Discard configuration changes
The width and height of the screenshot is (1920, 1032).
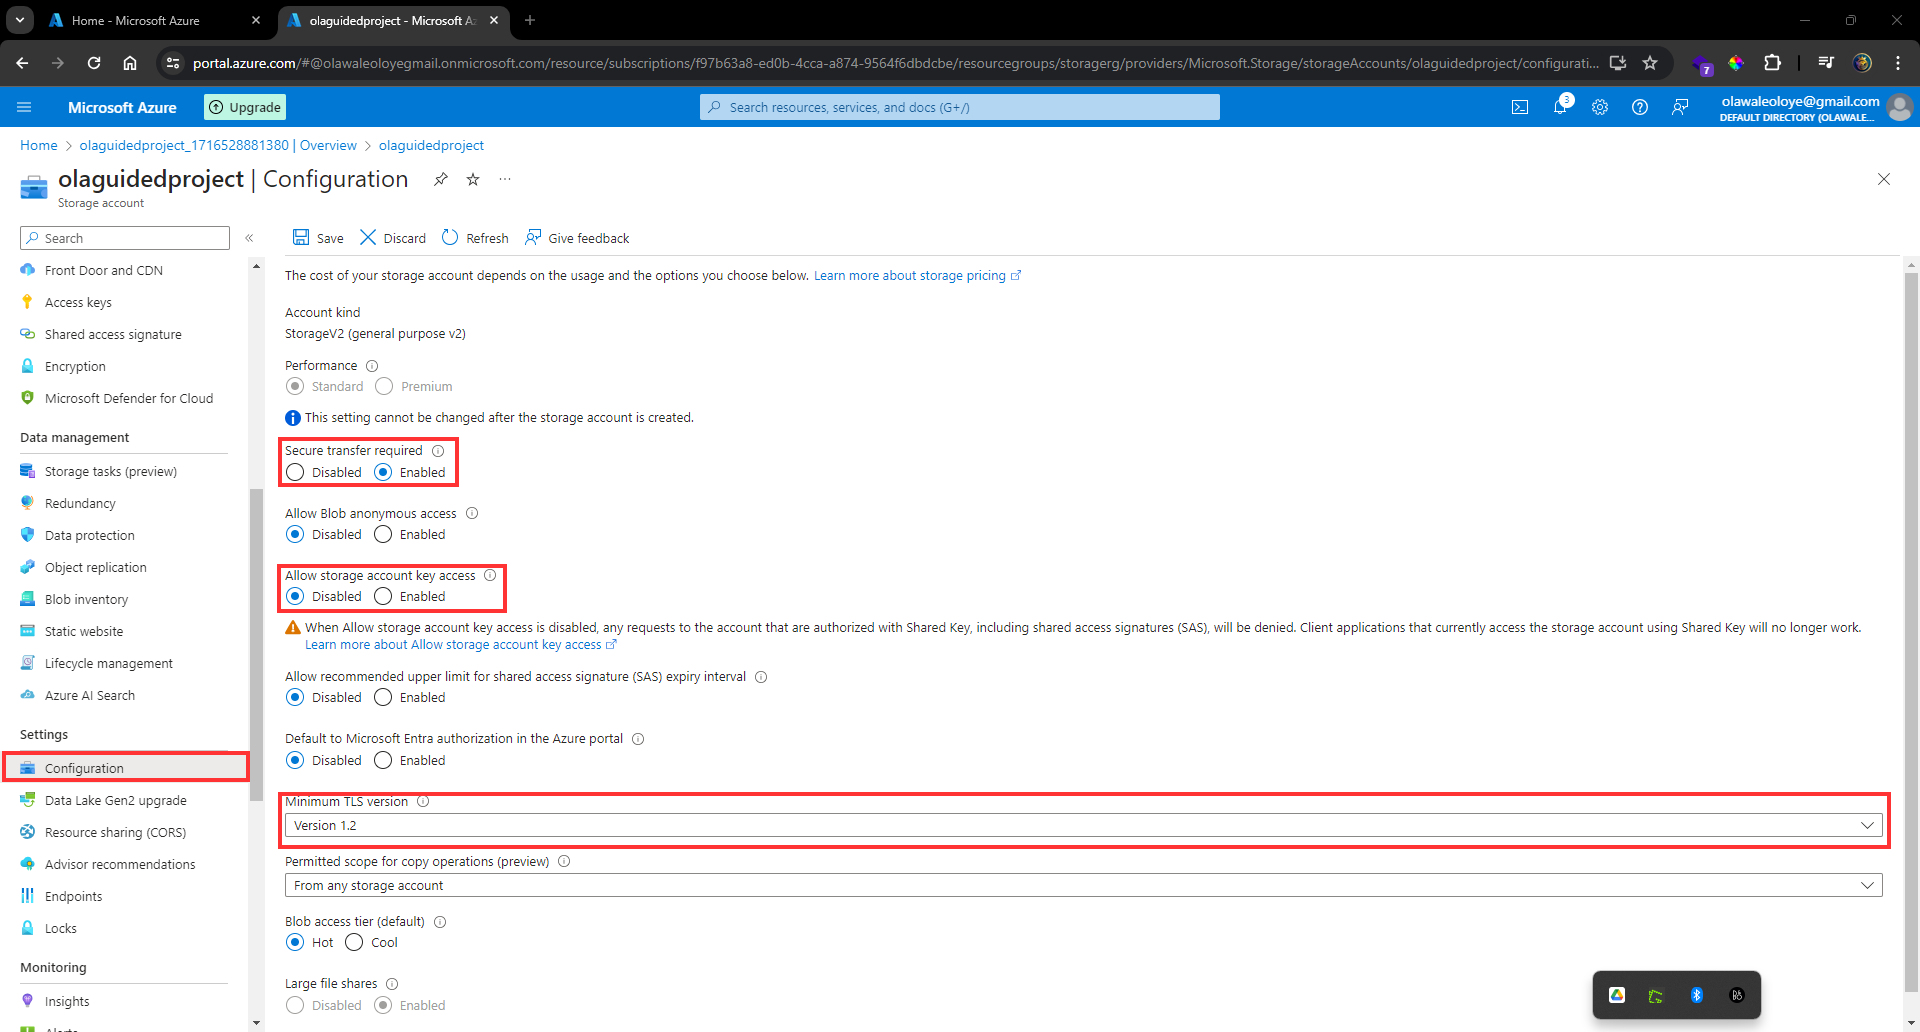(393, 238)
